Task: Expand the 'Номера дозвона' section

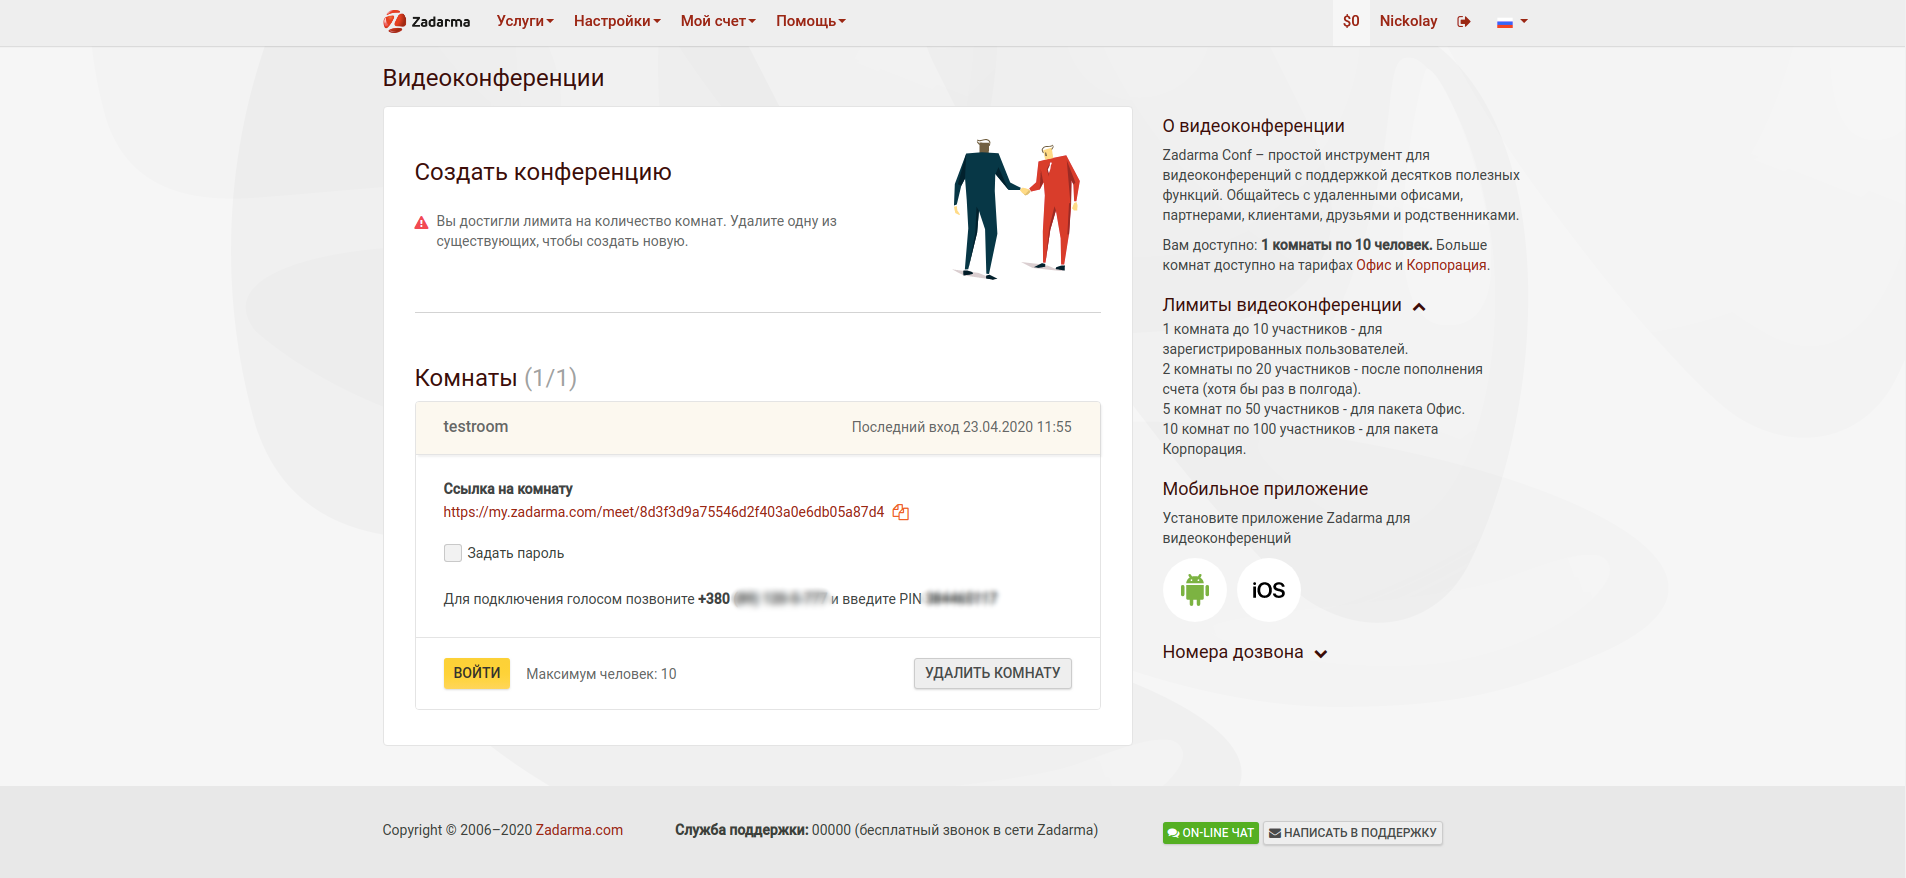Action: tap(1321, 654)
